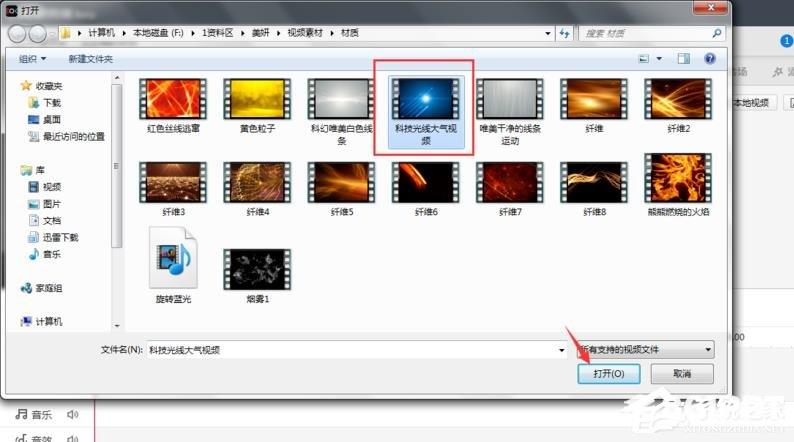Click the Back navigation arrow
Image resolution: width=794 pixels, height=442 pixels.
pyautogui.click(x=17, y=34)
